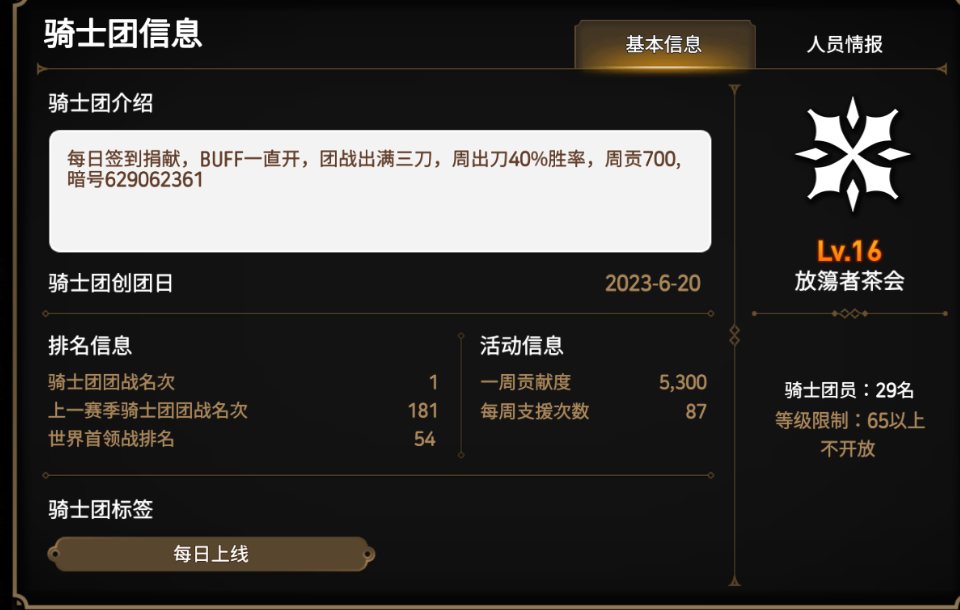Click the 骑士团标签 section header

101,510
